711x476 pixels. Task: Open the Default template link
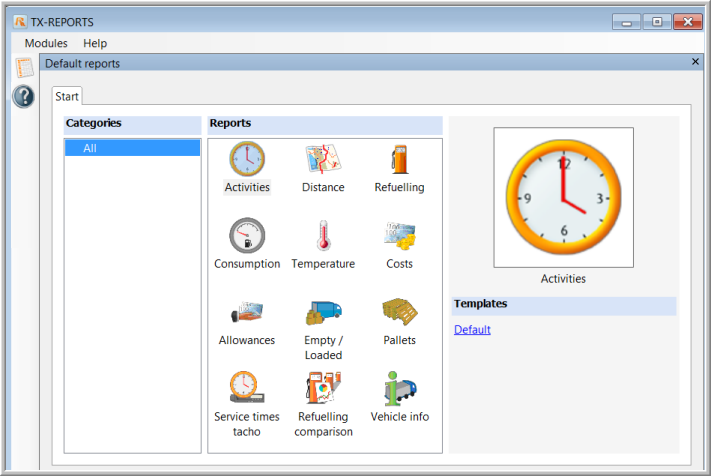(472, 330)
